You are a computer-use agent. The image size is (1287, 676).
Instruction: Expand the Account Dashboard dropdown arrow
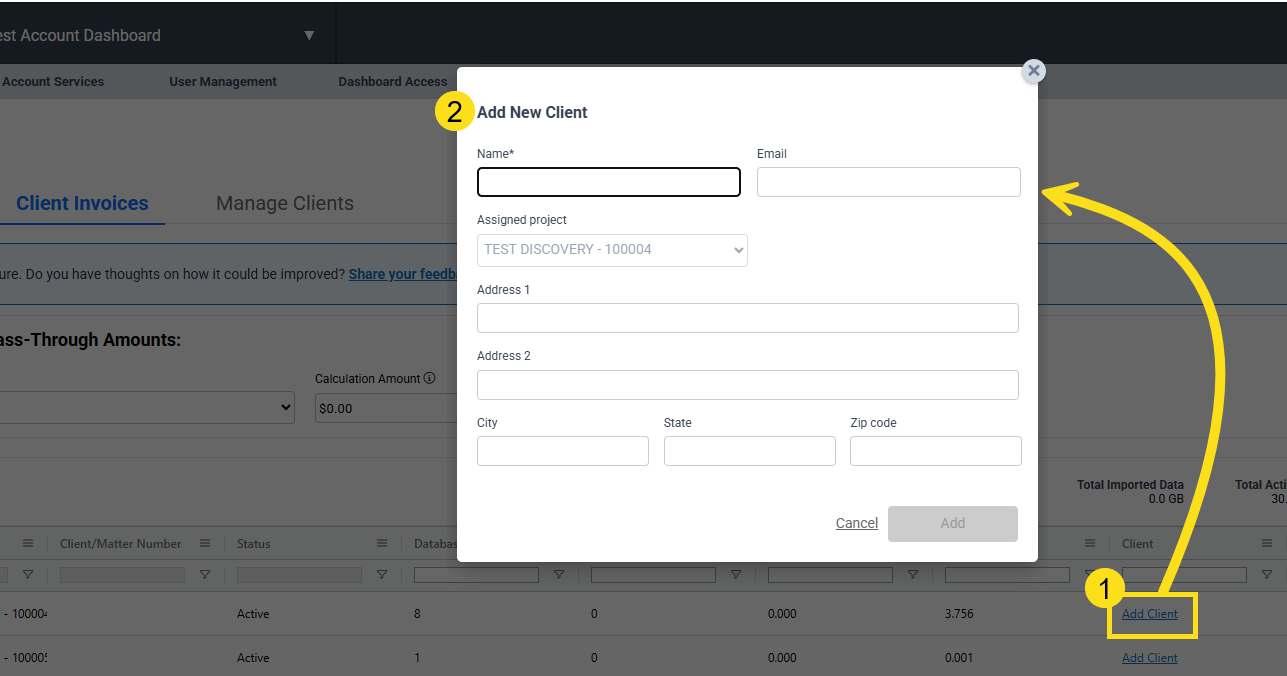click(x=309, y=35)
